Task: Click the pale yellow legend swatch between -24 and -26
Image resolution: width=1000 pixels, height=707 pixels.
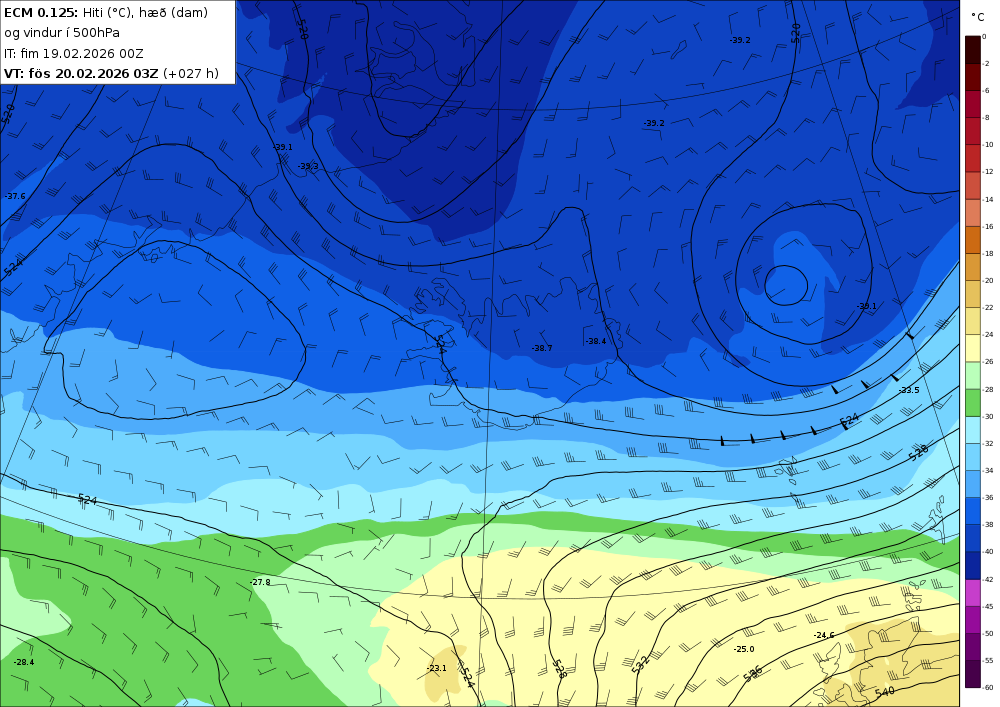Action: click(973, 348)
